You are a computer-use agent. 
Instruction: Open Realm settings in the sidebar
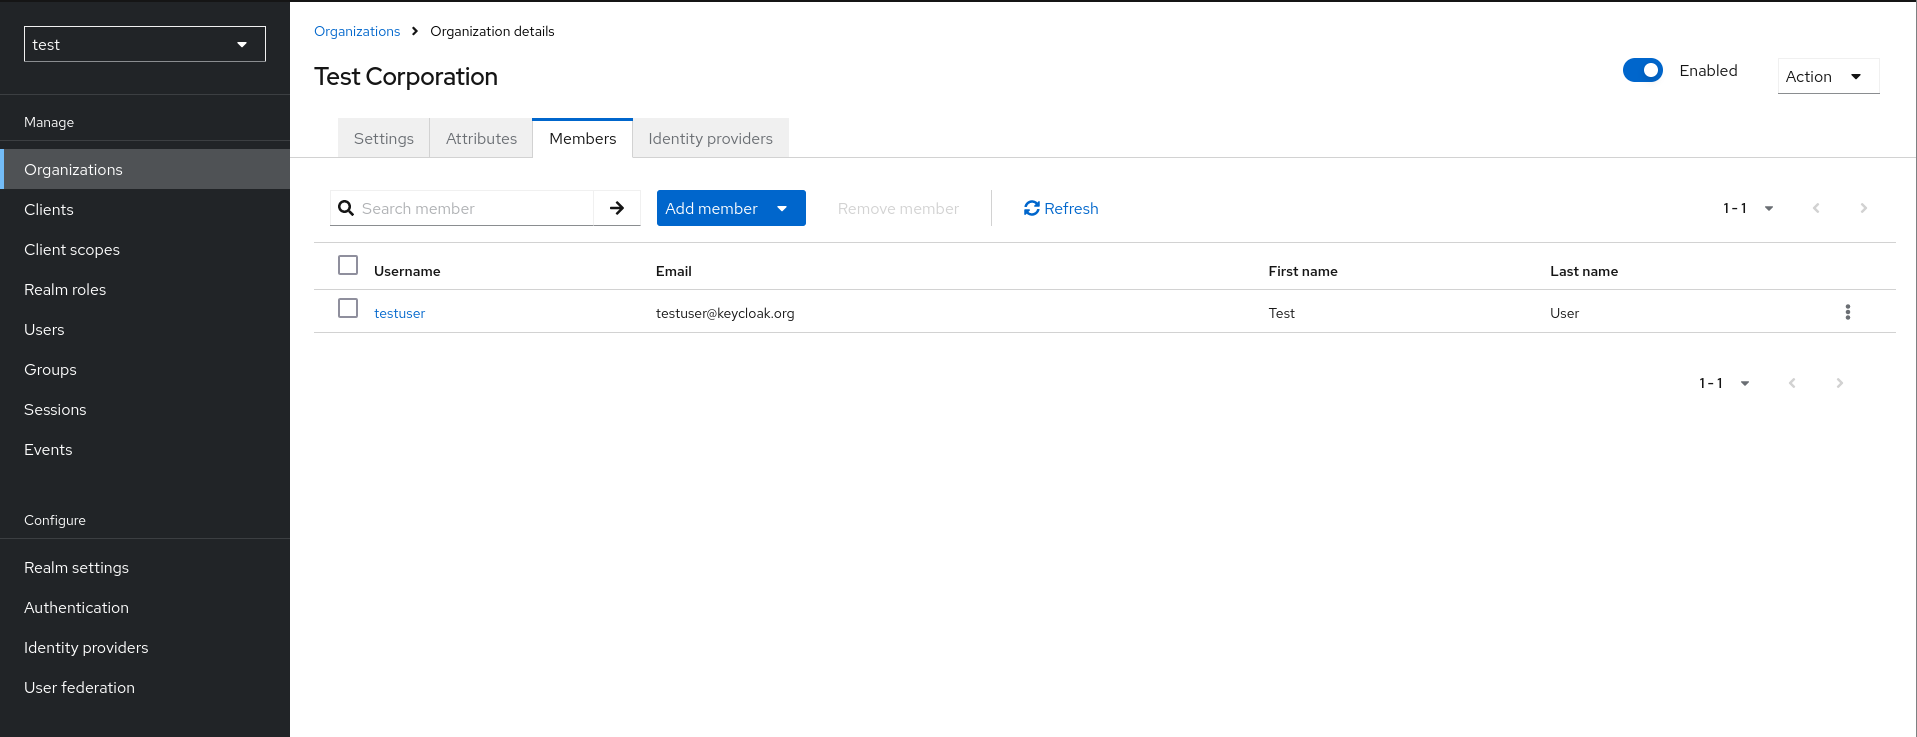pos(76,567)
